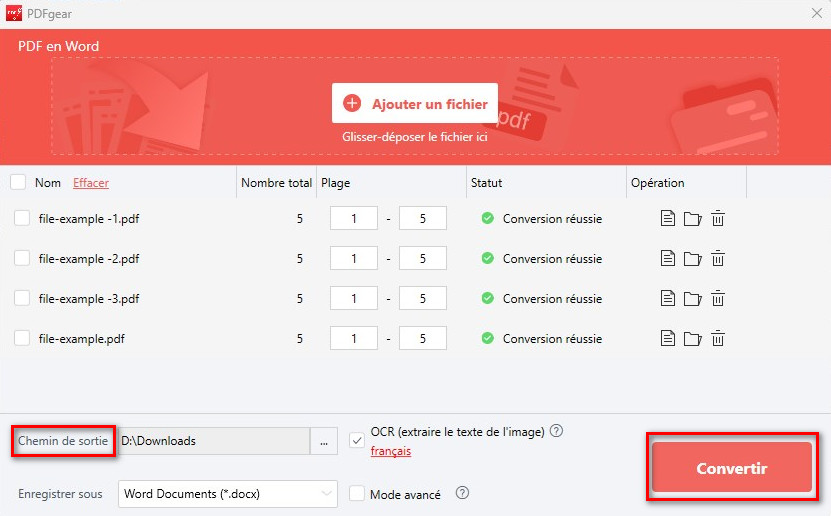Change OCR language via français link
The width and height of the screenshot is (831, 516).
(391, 451)
